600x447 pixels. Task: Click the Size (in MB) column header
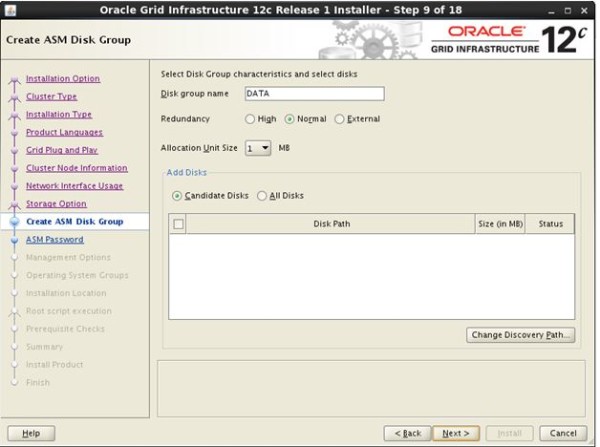coord(500,224)
